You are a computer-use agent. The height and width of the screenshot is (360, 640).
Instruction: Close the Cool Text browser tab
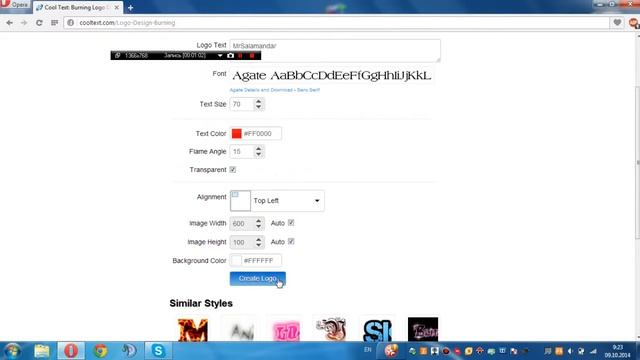coord(116,7)
